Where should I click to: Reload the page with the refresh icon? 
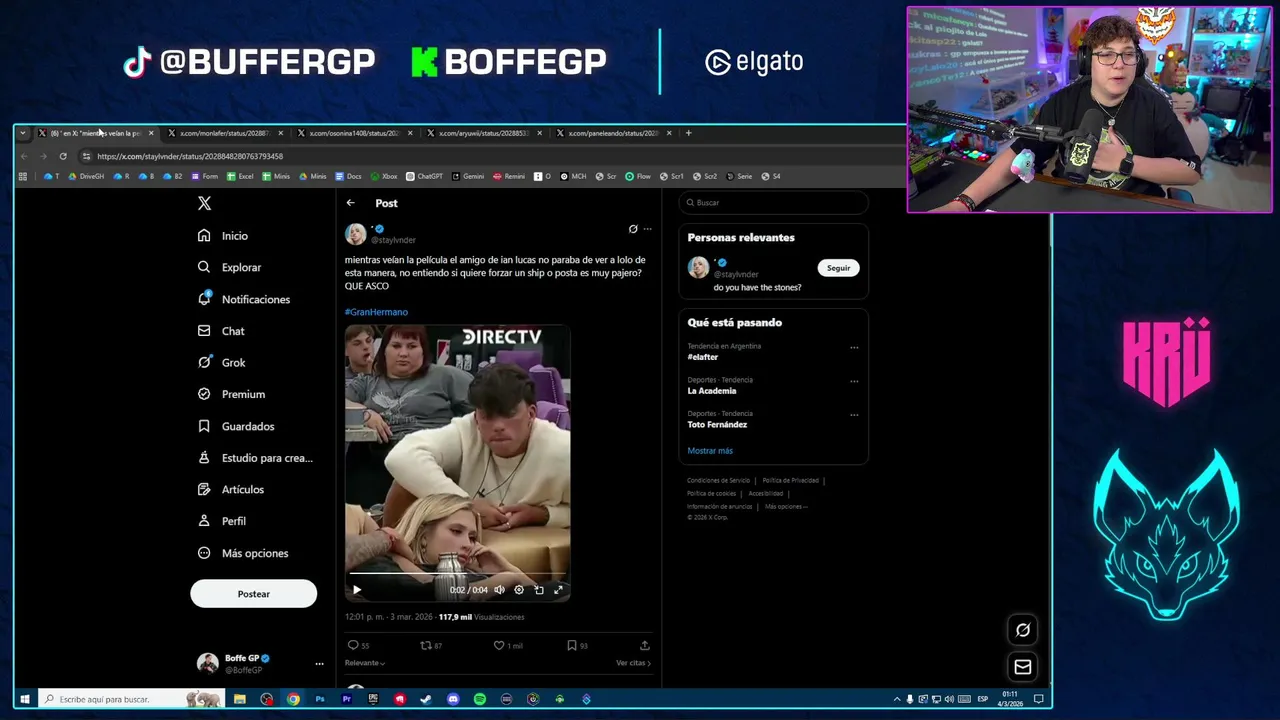pyautogui.click(x=63, y=156)
